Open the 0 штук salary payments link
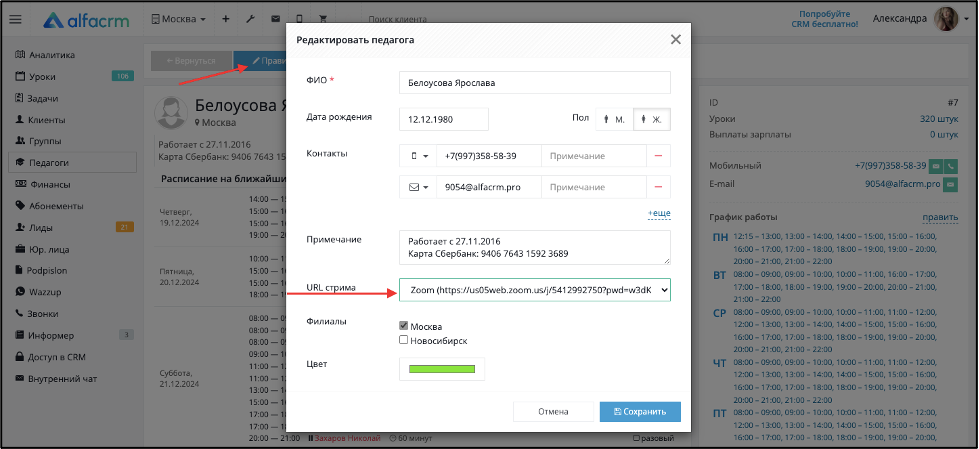Viewport: 979px width, 449px height. pos(943,134)
